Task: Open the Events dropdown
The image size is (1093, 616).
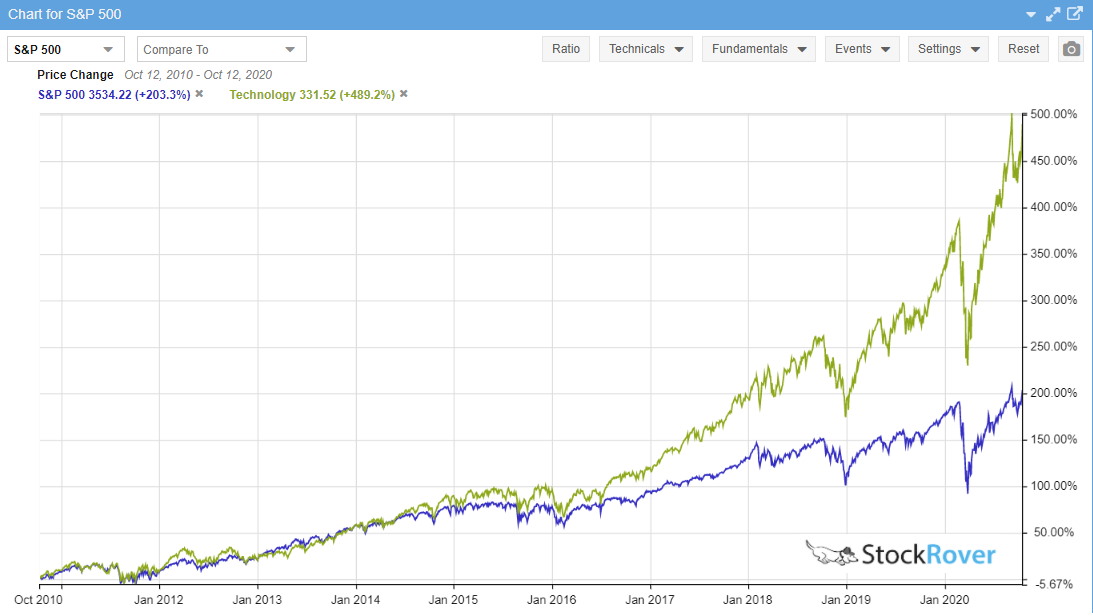Action: tap(862, 48)
